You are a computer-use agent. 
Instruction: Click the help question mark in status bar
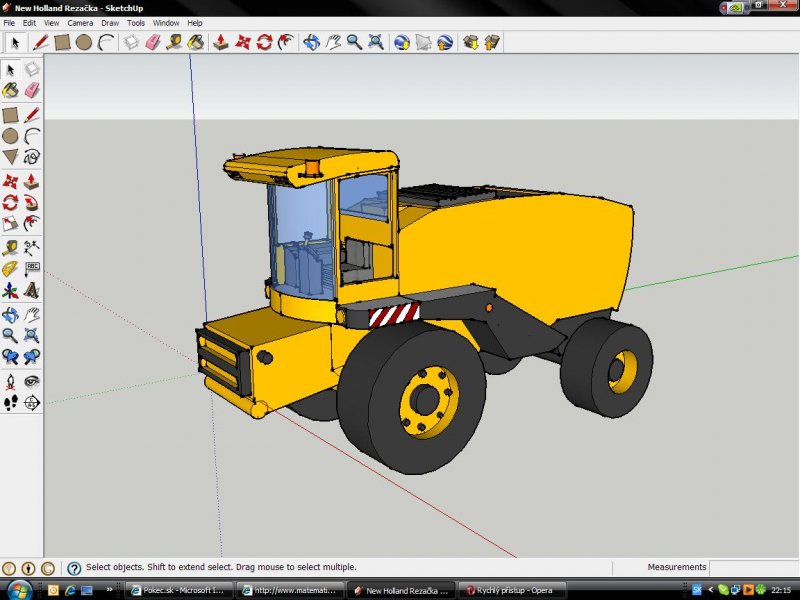point(74,568)
